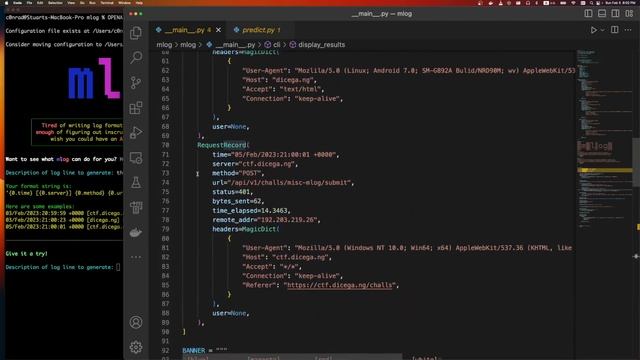Open the File menu

pyautogui.click(x=29, y=2)
